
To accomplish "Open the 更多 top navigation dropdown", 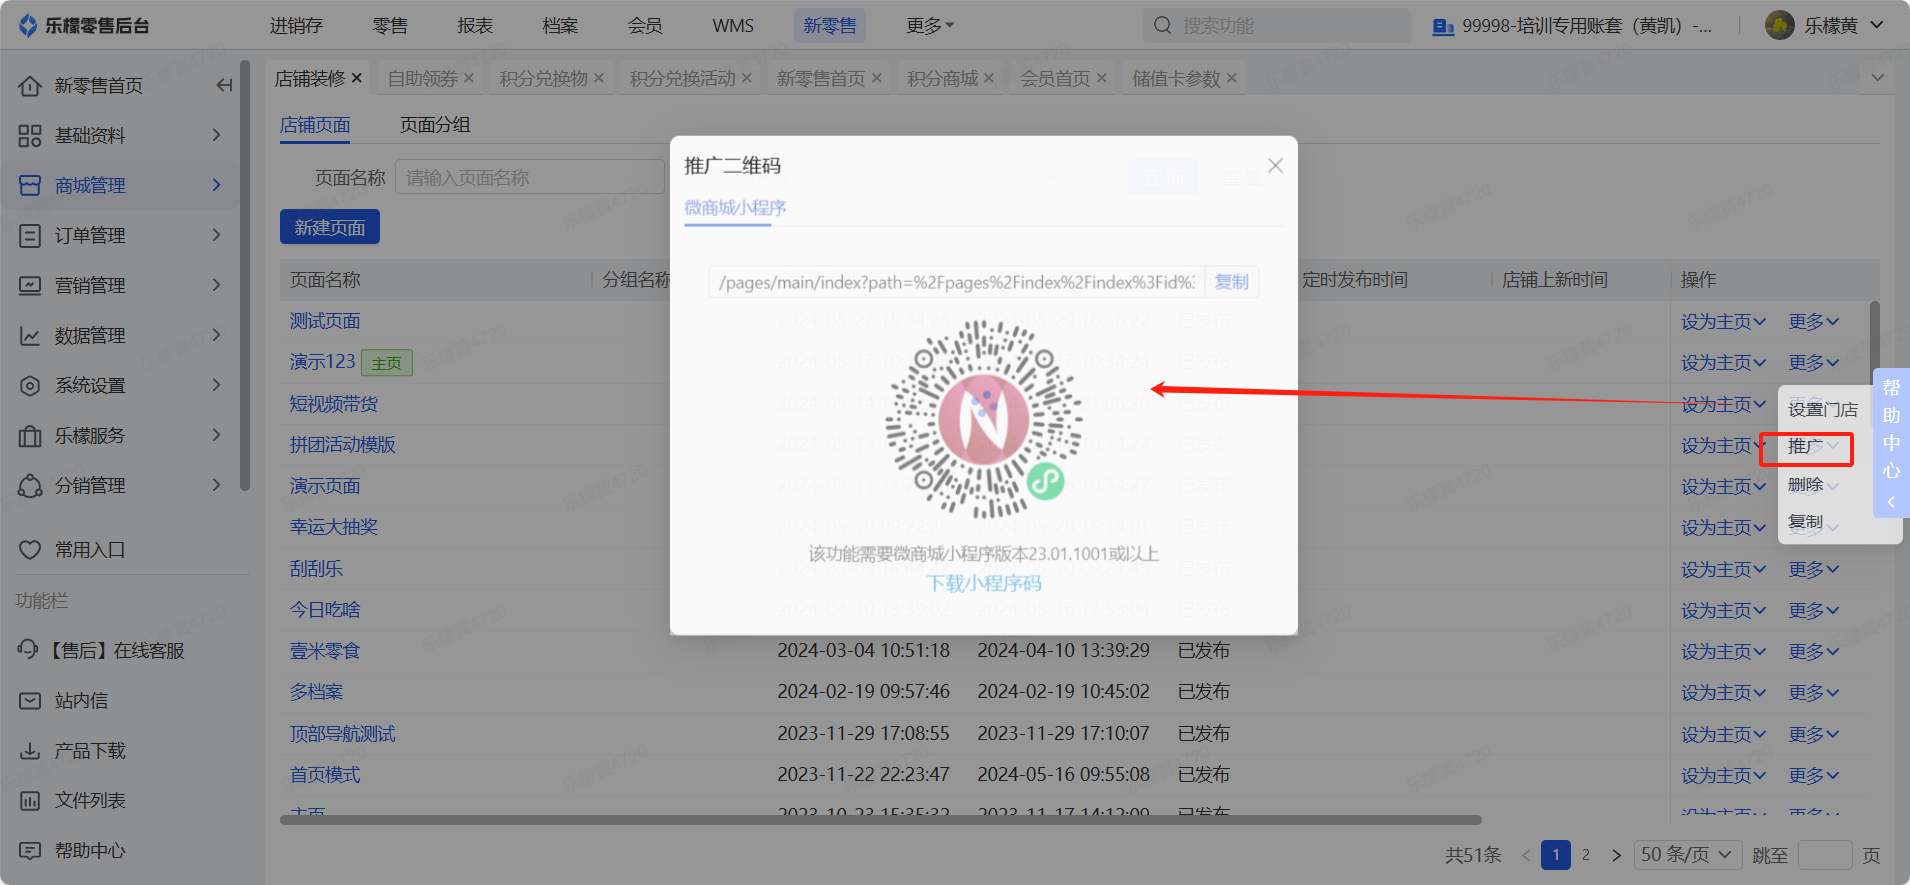I will click(x=930, y=25).
